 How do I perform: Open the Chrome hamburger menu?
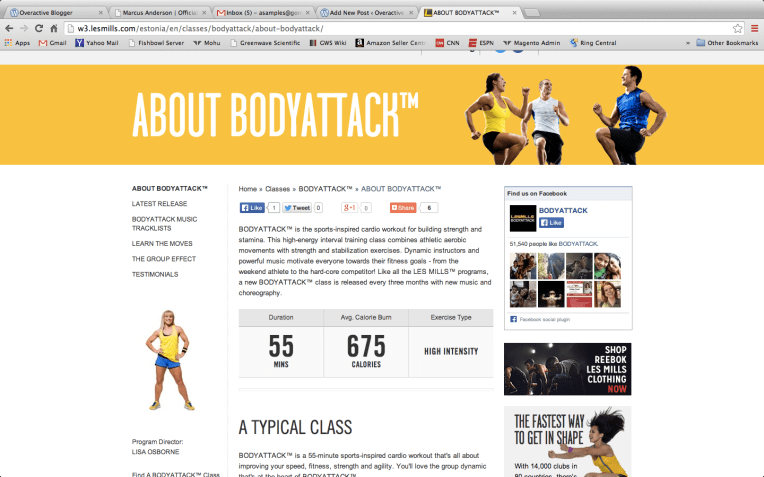(754, 28)
